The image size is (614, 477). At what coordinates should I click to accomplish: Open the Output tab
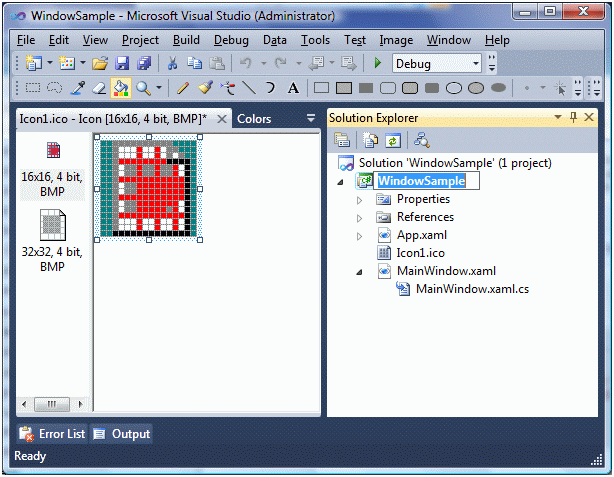[122, 434]
